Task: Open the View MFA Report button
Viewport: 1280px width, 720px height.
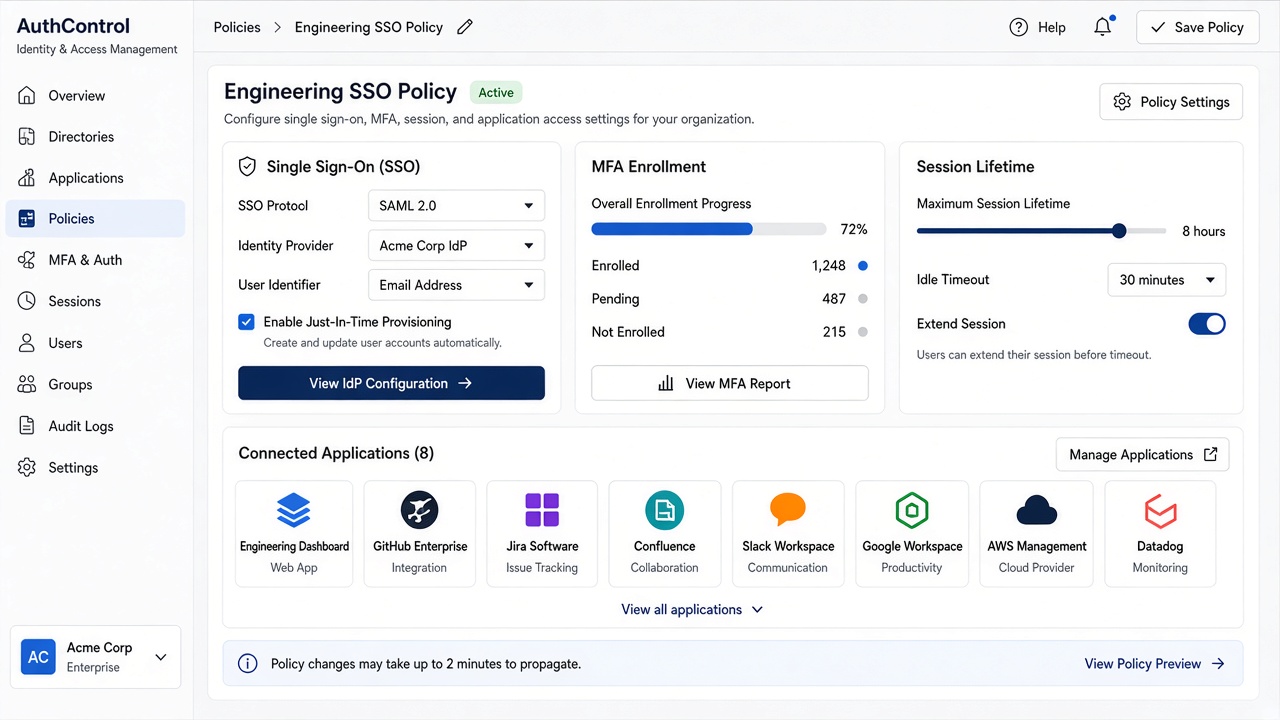Action: [730, 383]
